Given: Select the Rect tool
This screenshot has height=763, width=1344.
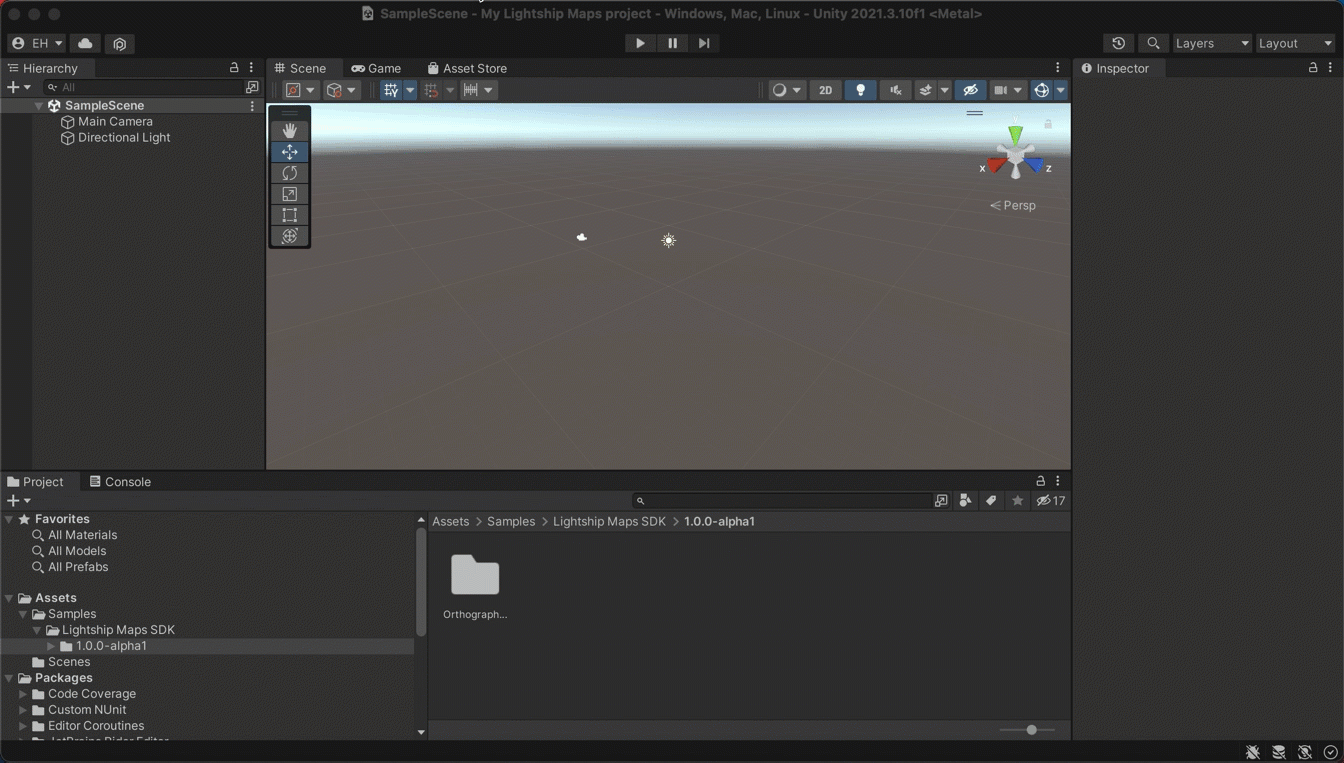Looking at the screenshot, I should pos(289,215).
